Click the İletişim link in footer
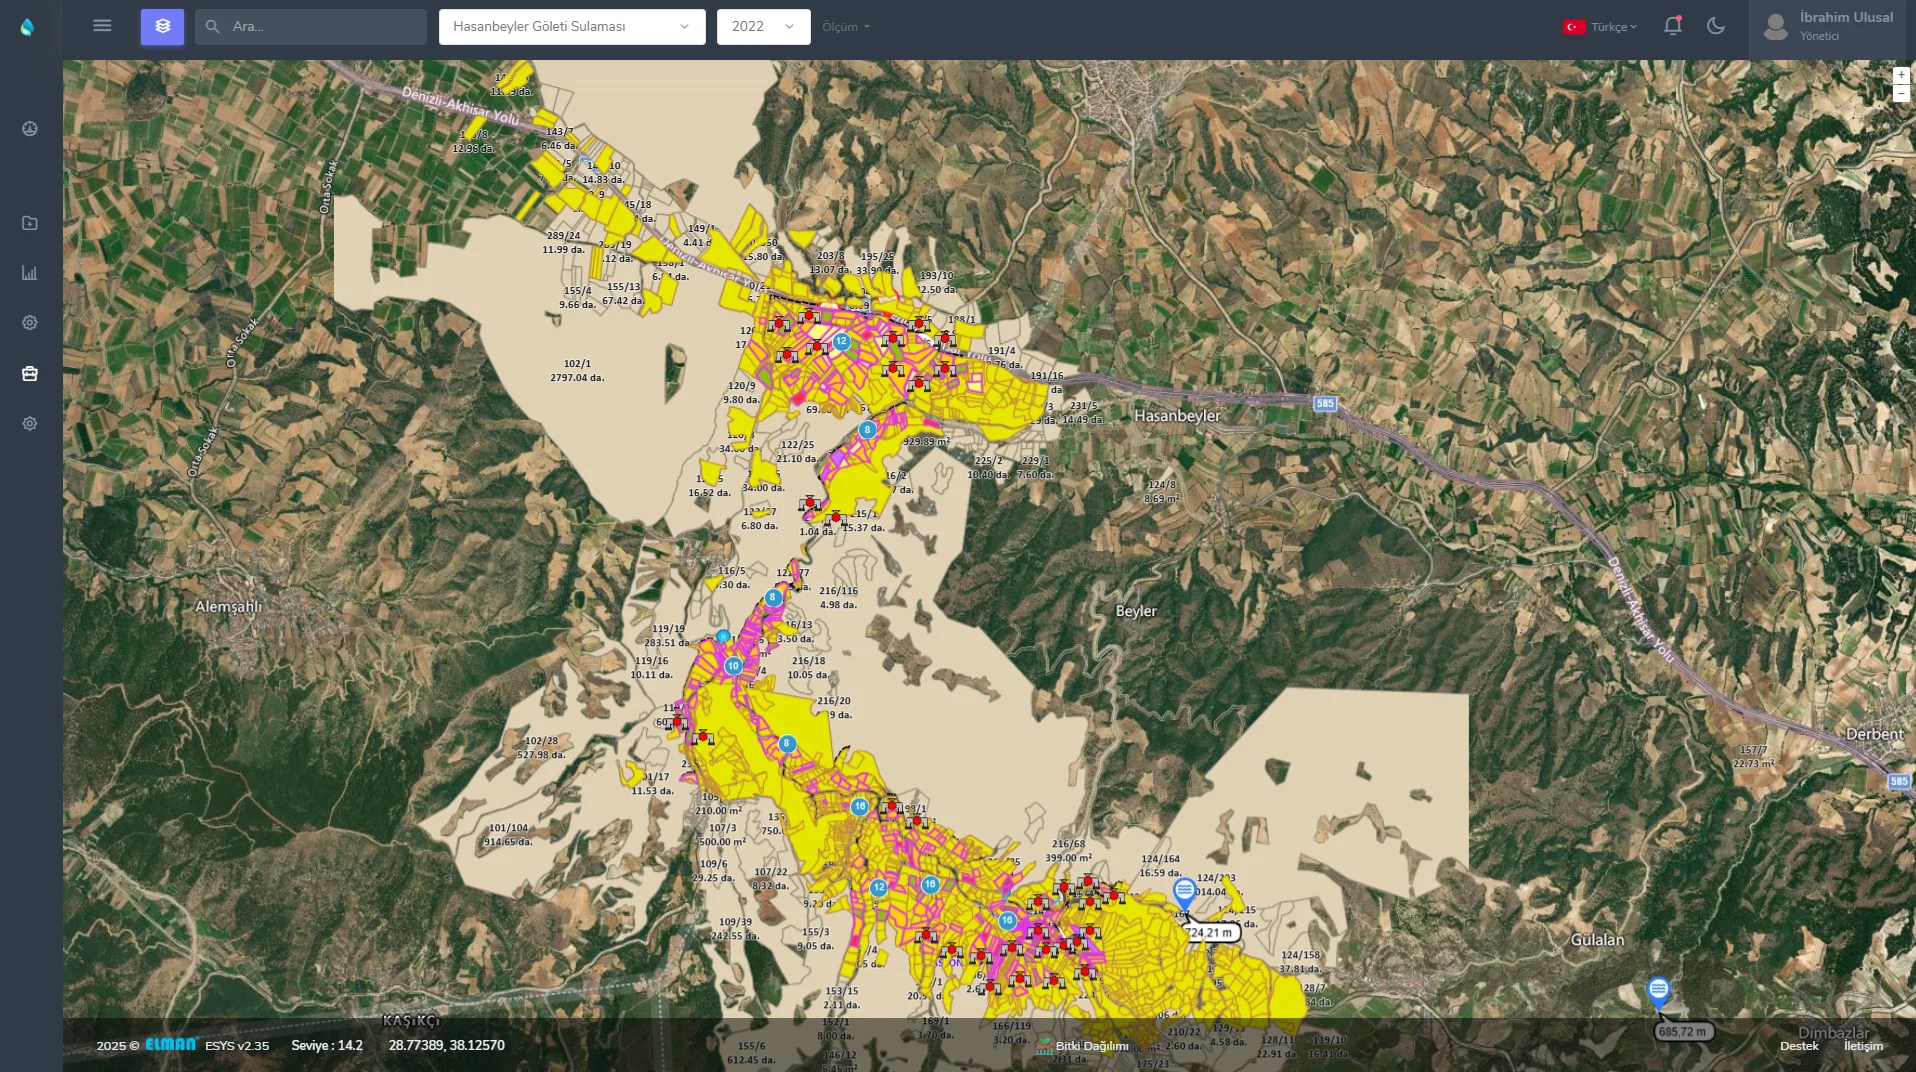The height and width of the screenshot is (1072, 1916). [x=1863, y=1046]
